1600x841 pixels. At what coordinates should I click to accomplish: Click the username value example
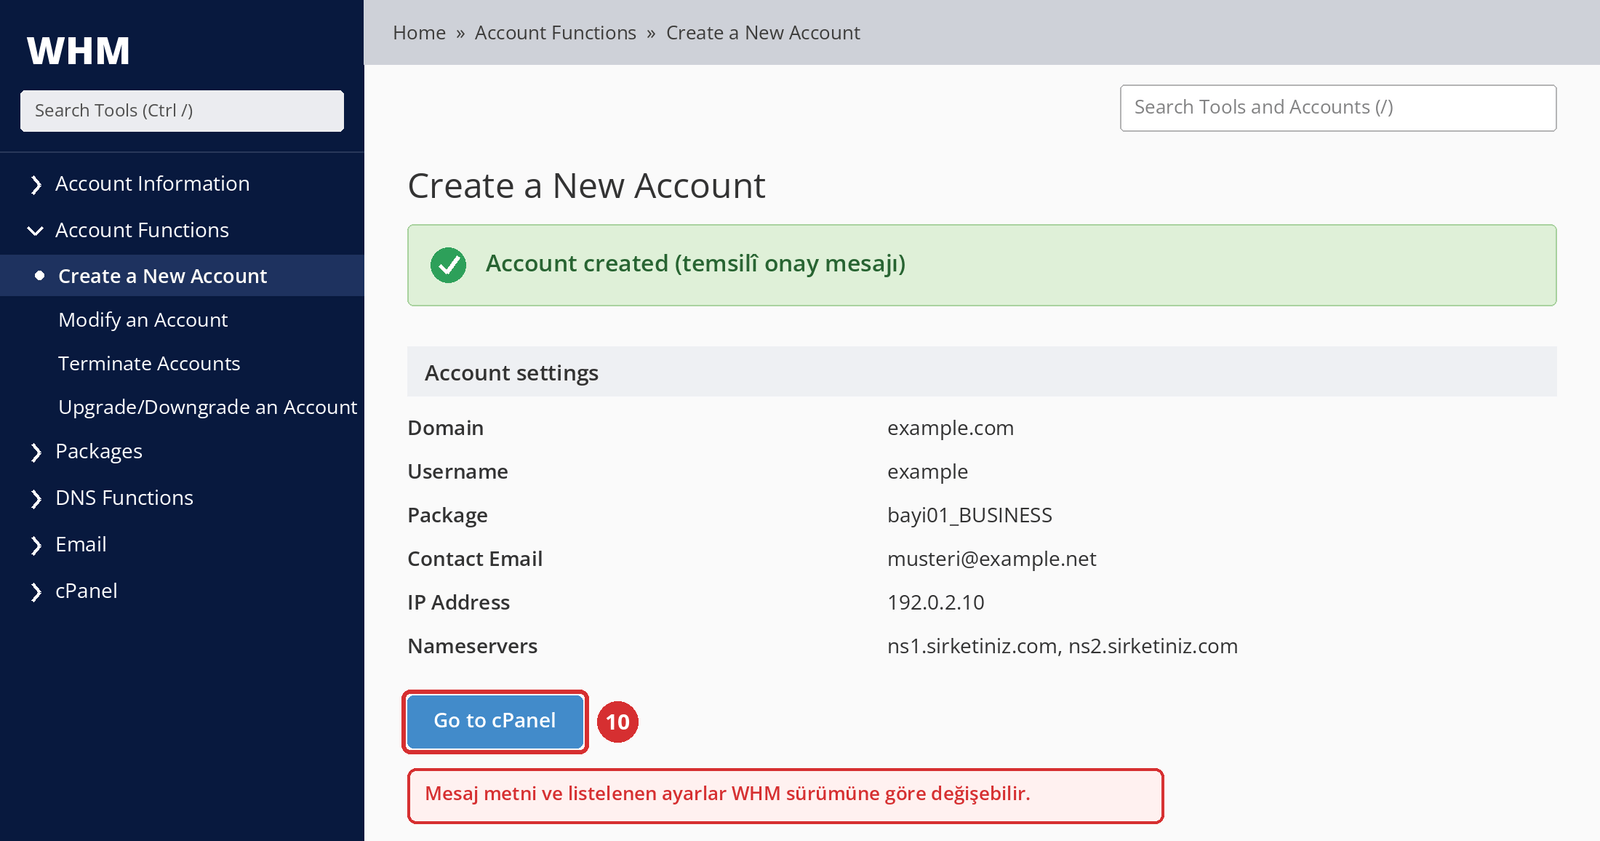(927, 472)
